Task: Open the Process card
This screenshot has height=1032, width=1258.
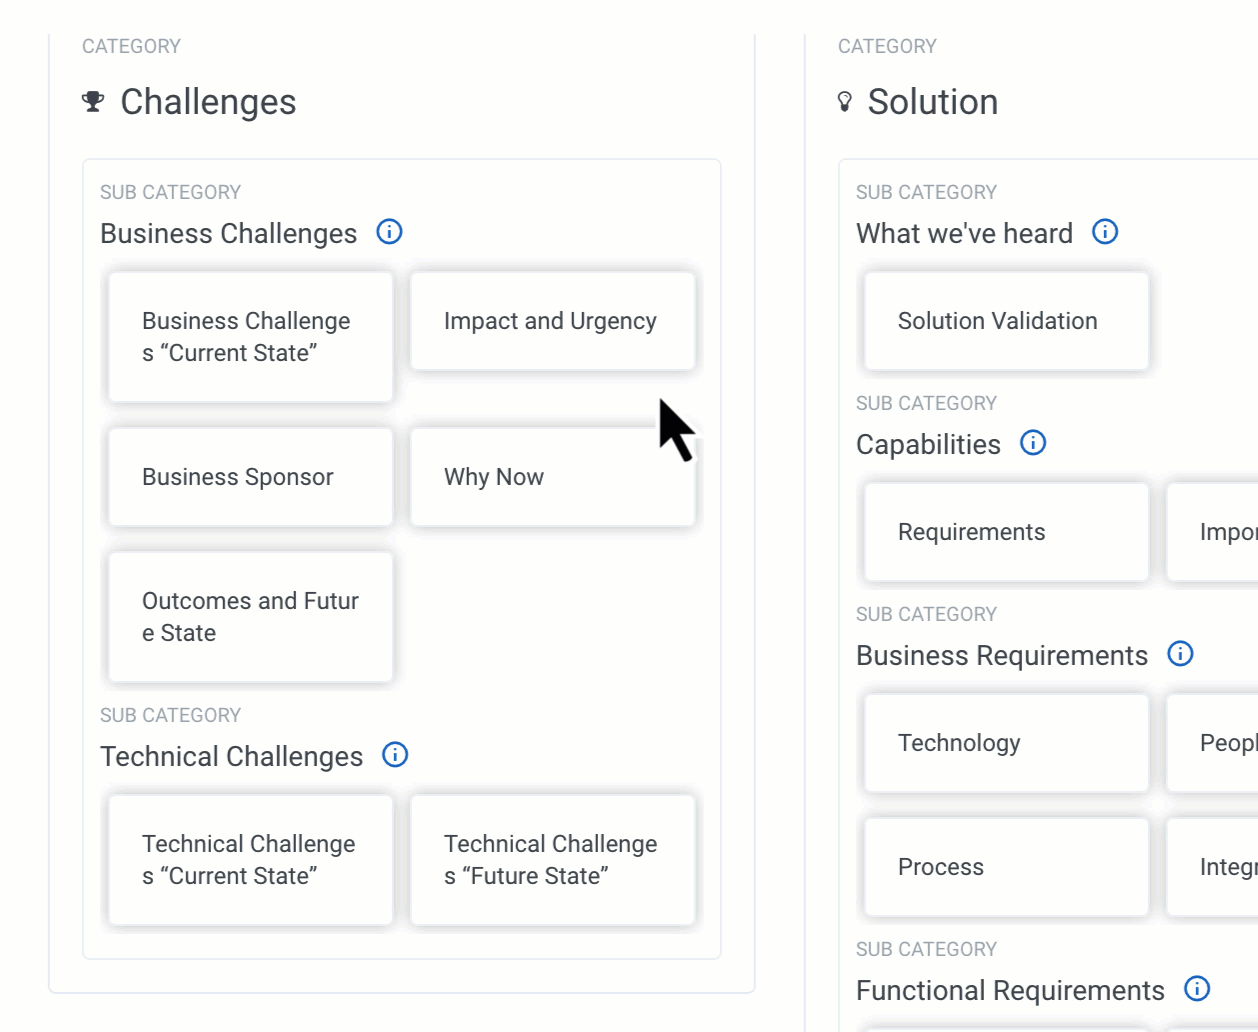Action: pyautogui.click(x=1006, y=867)
